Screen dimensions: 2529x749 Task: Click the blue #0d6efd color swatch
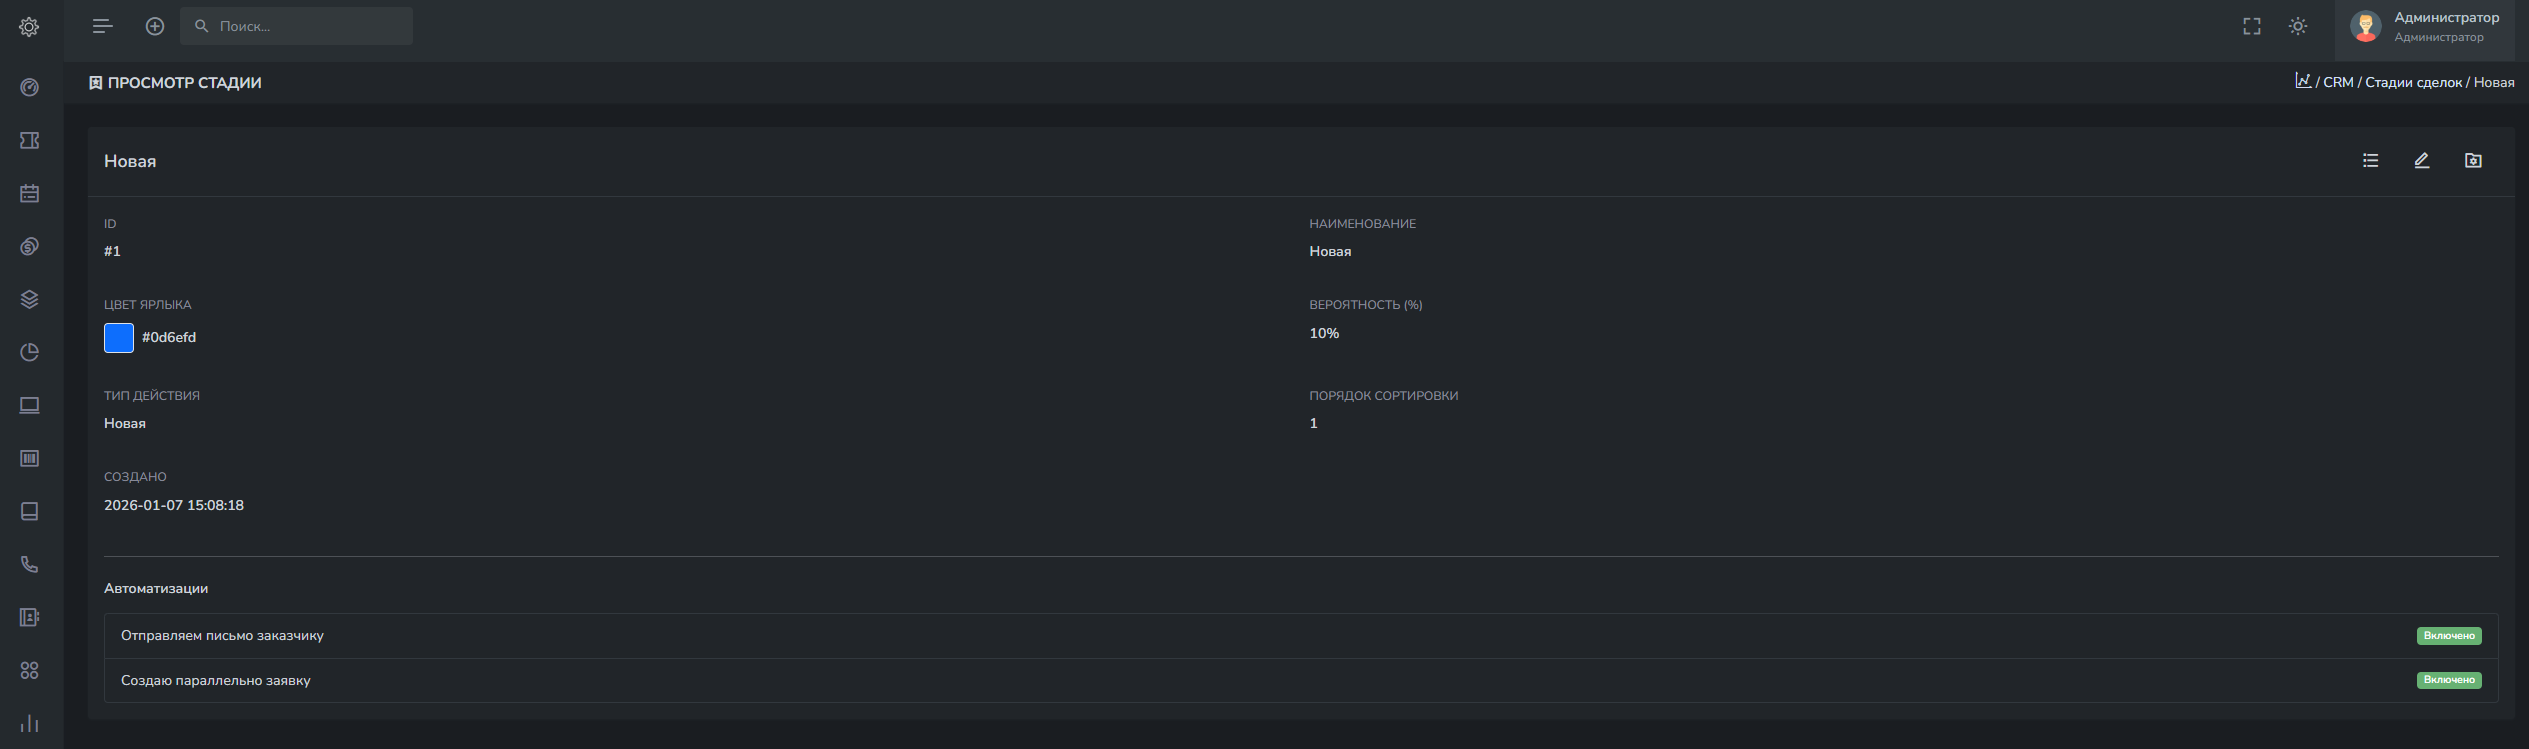(x=119, y=338)
